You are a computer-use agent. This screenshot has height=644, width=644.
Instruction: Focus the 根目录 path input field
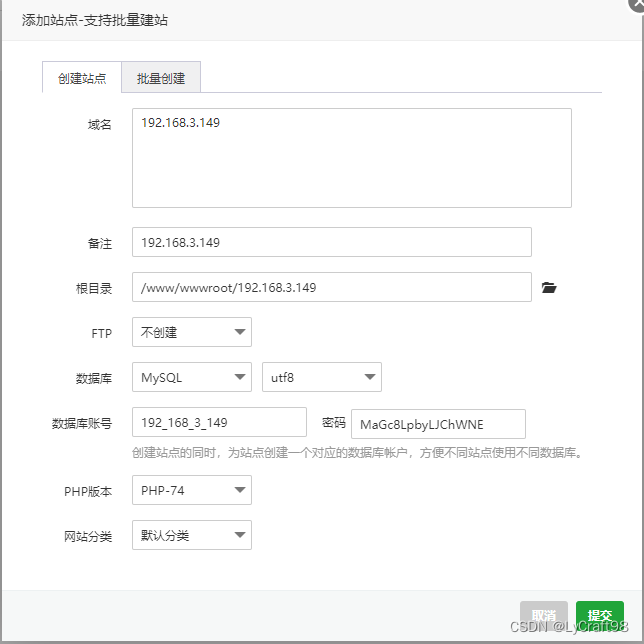pos(331,287)
